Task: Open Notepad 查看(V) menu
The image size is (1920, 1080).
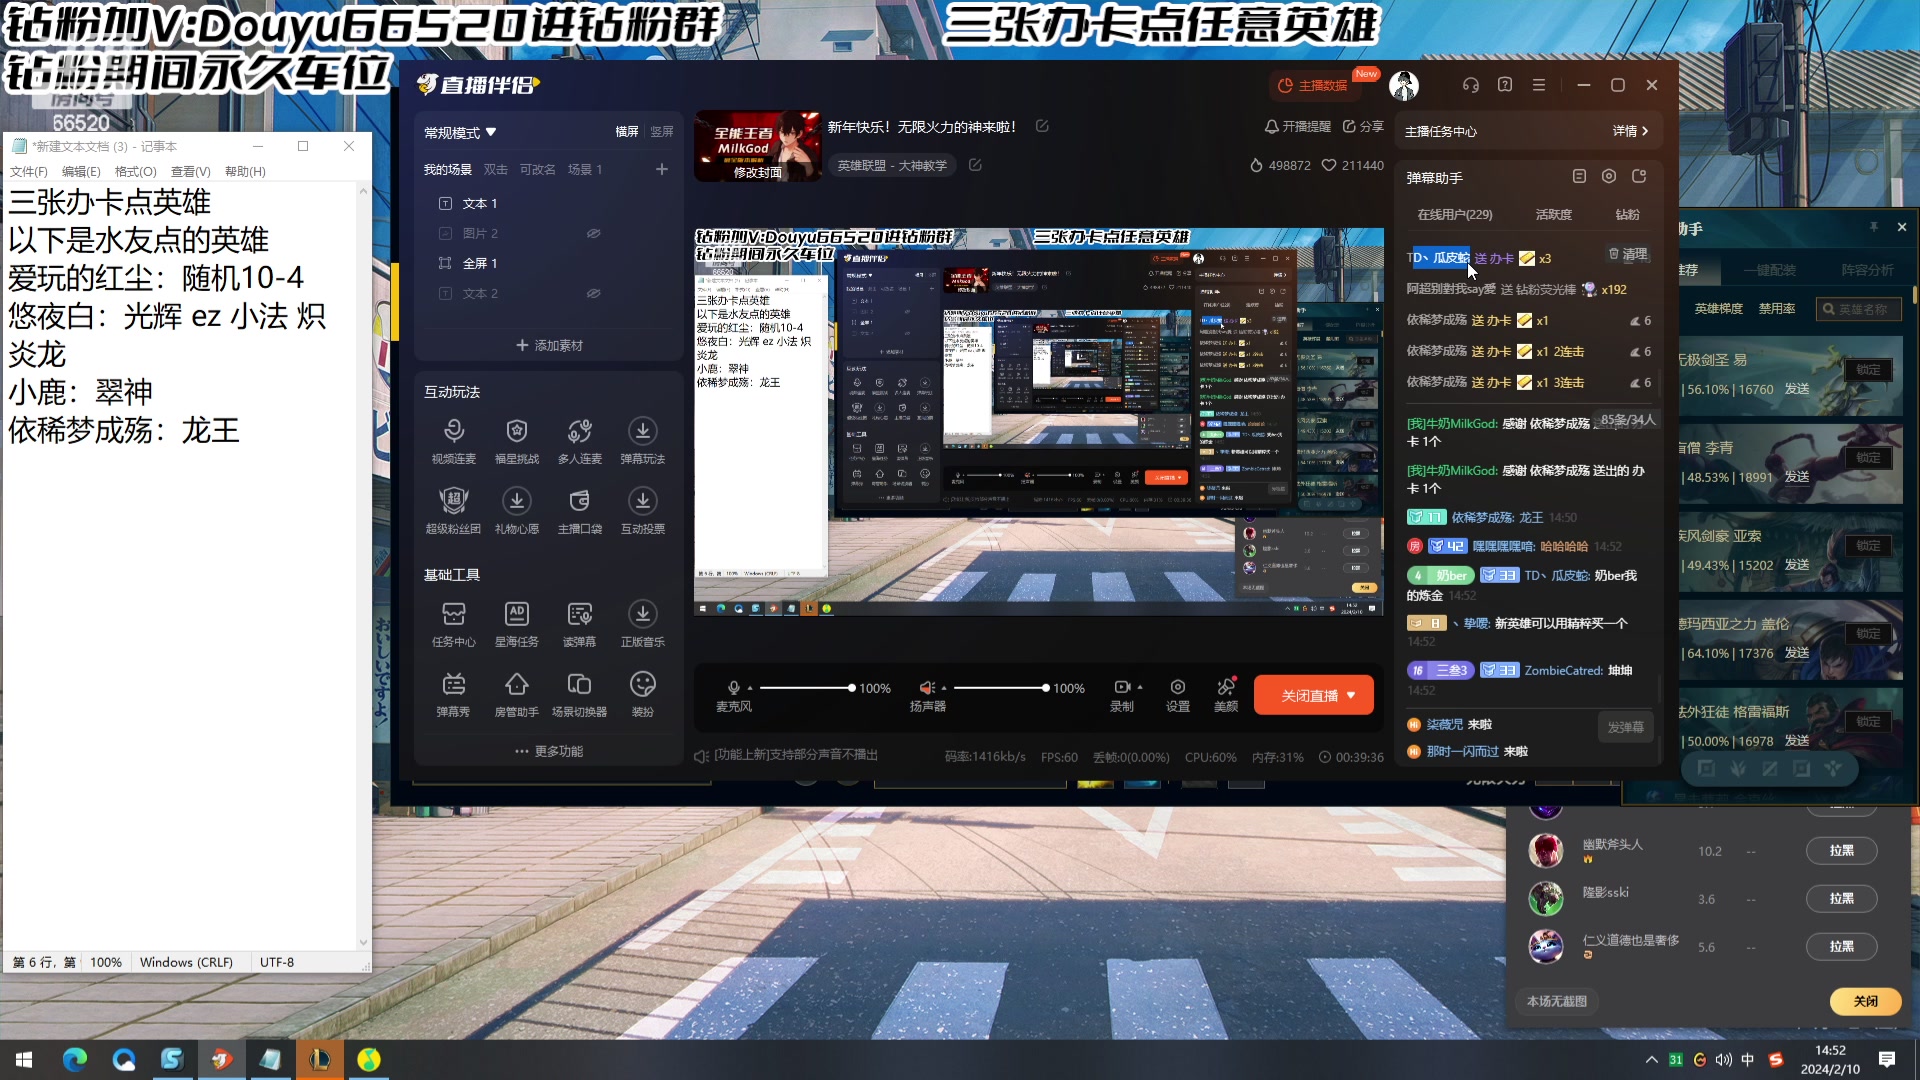Action: 191,172
